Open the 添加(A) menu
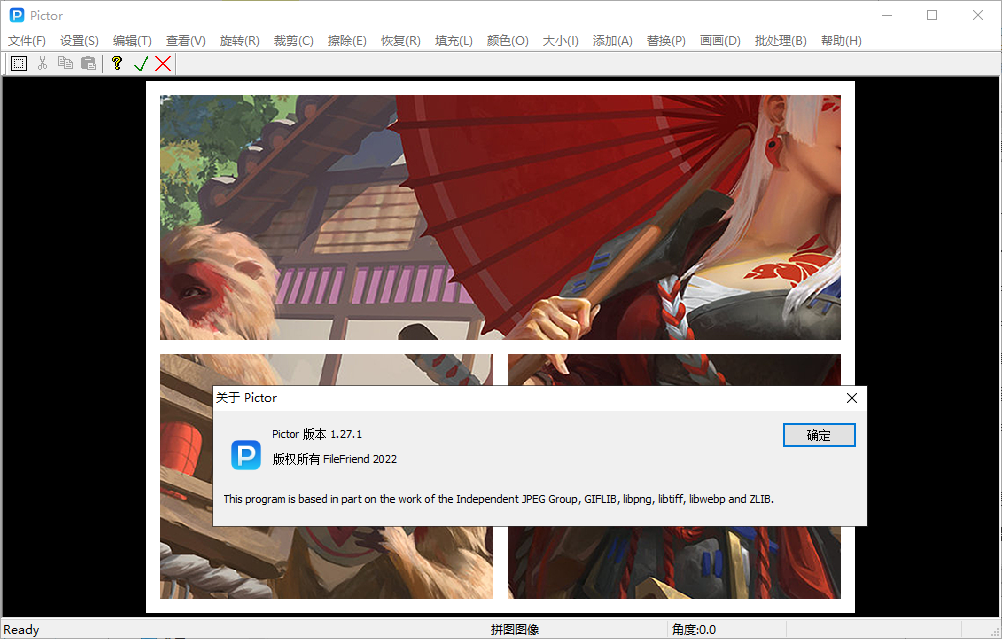Image resolution: width=1002 pixels, height=639 pixels. point(612,41)
